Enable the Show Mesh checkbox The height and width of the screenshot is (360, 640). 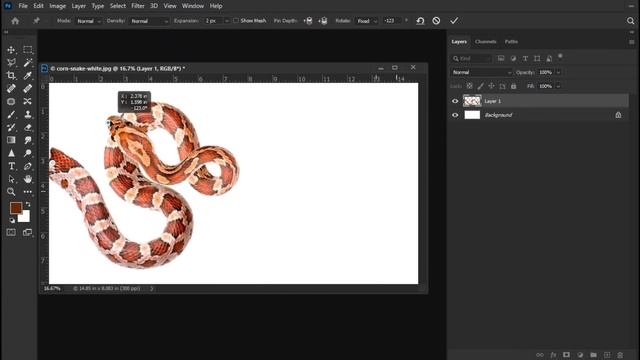(x=236, y=20)
